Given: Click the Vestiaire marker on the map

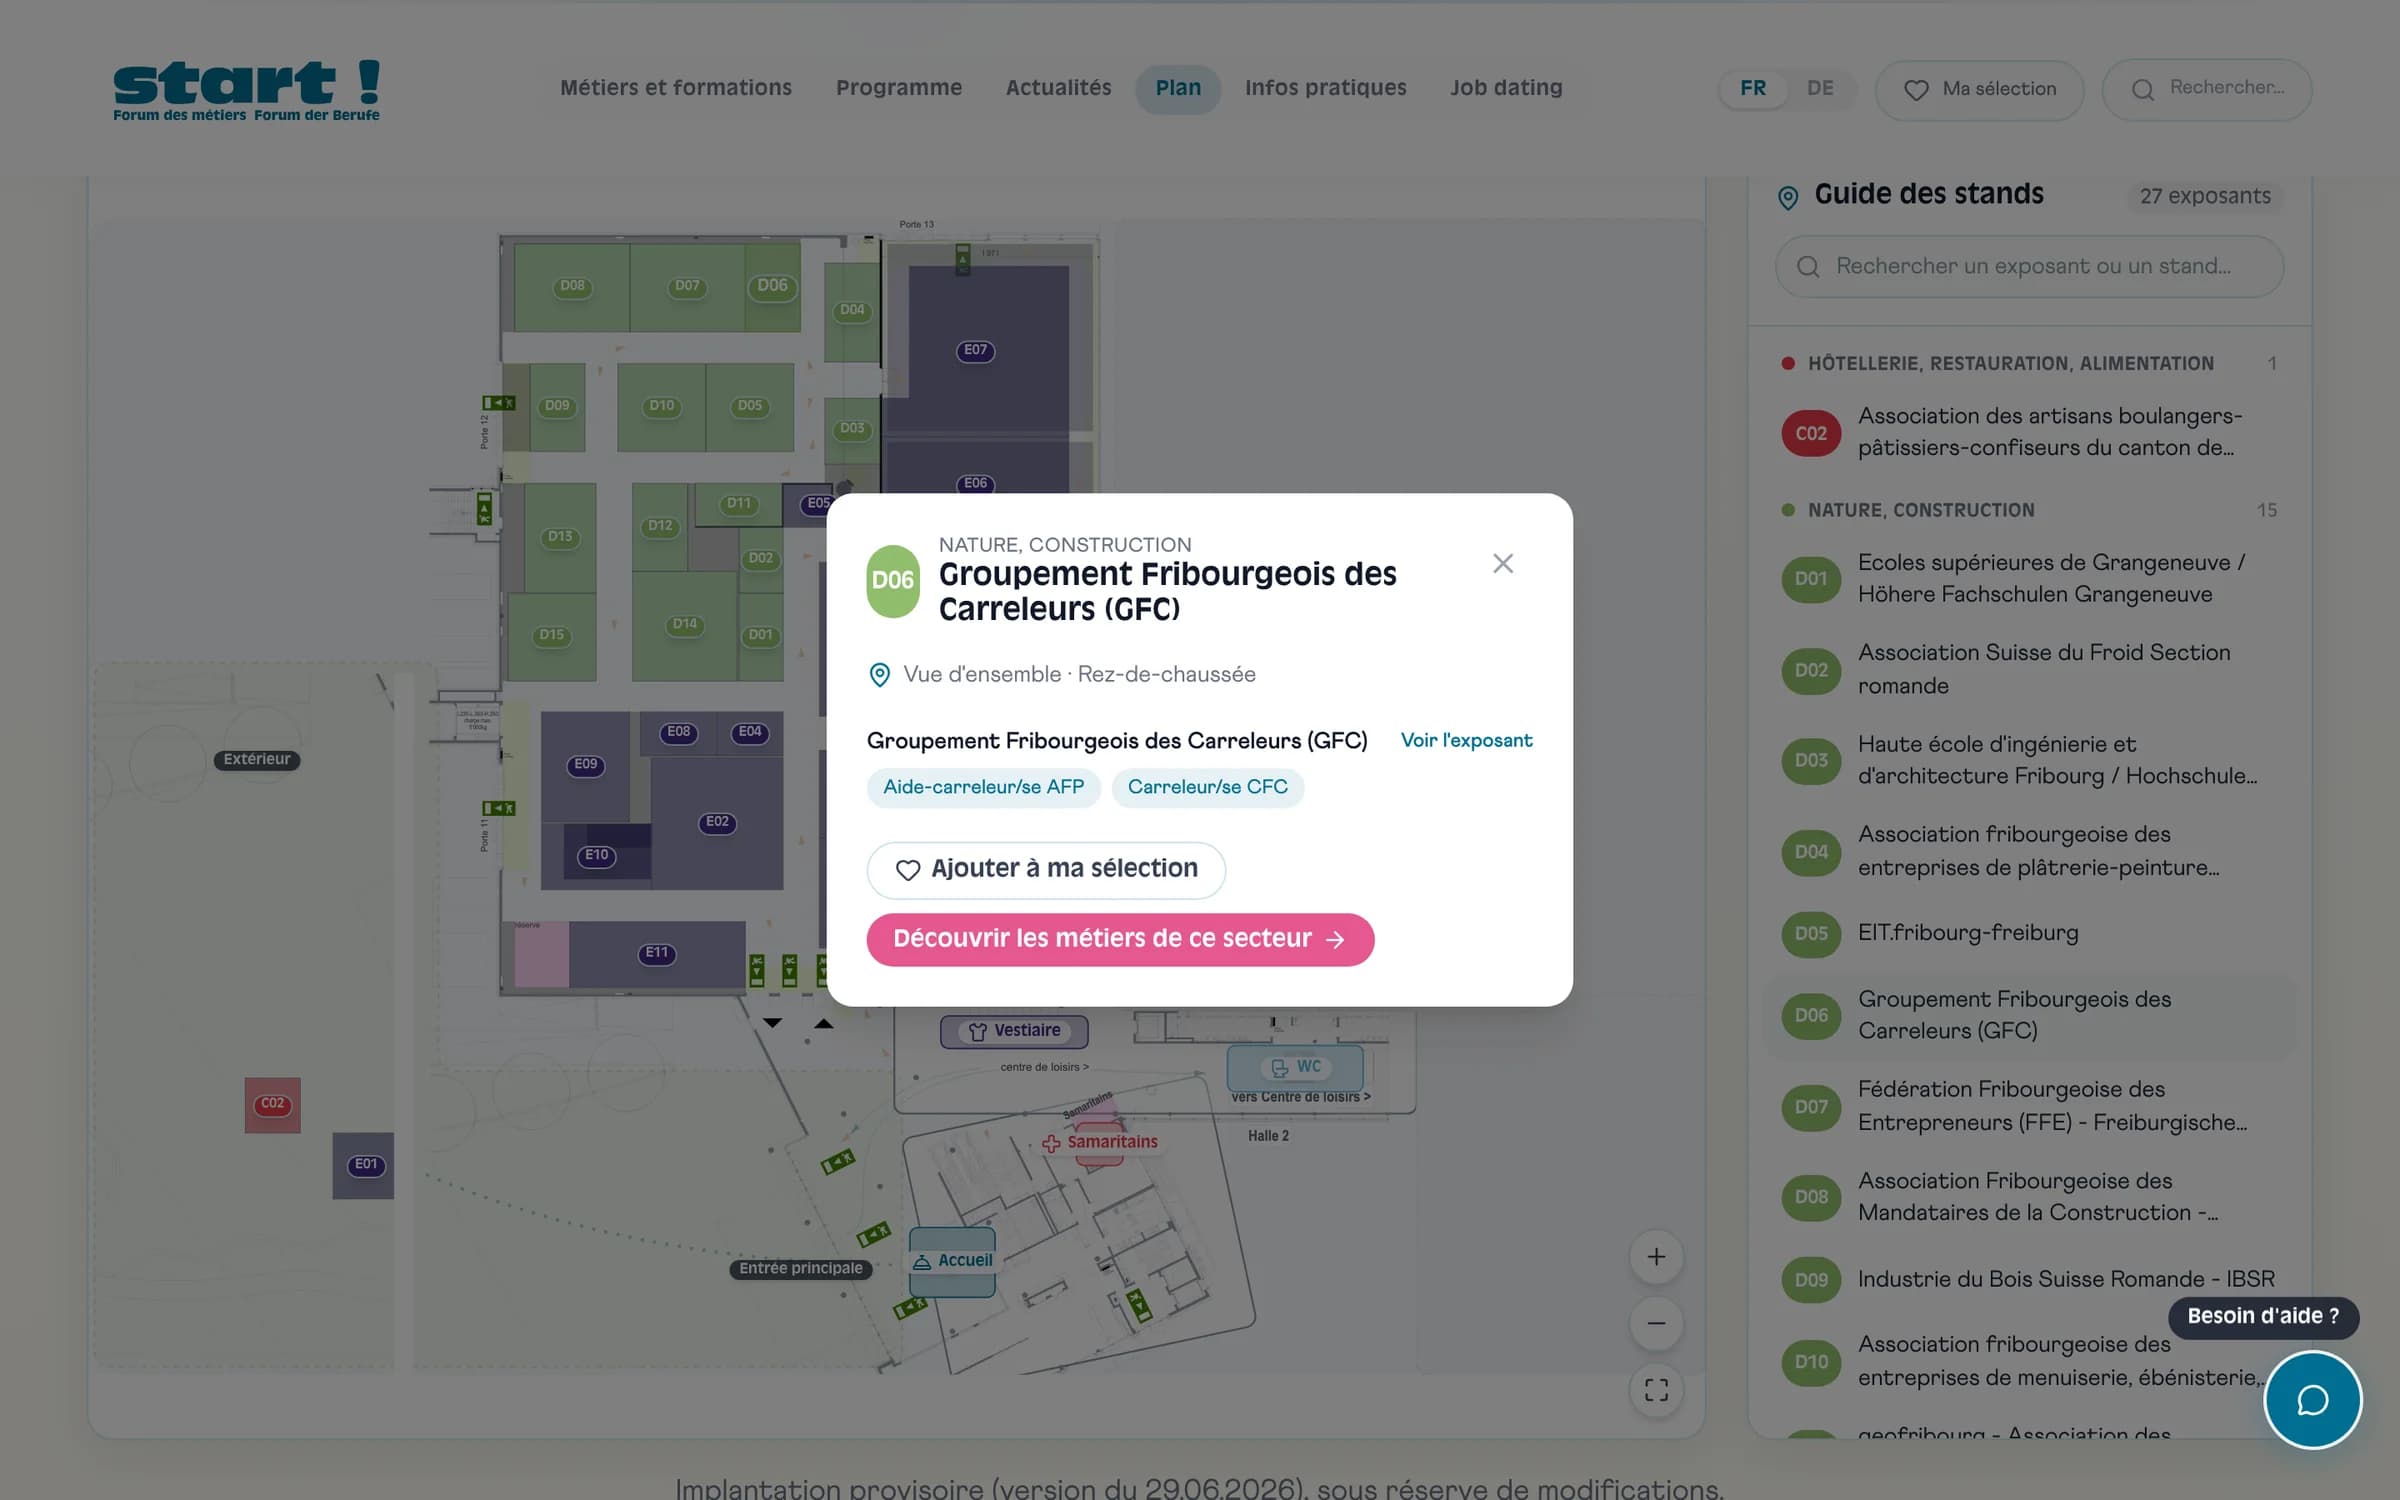Looking at the screenshot, I should tap(1014, 1031).
